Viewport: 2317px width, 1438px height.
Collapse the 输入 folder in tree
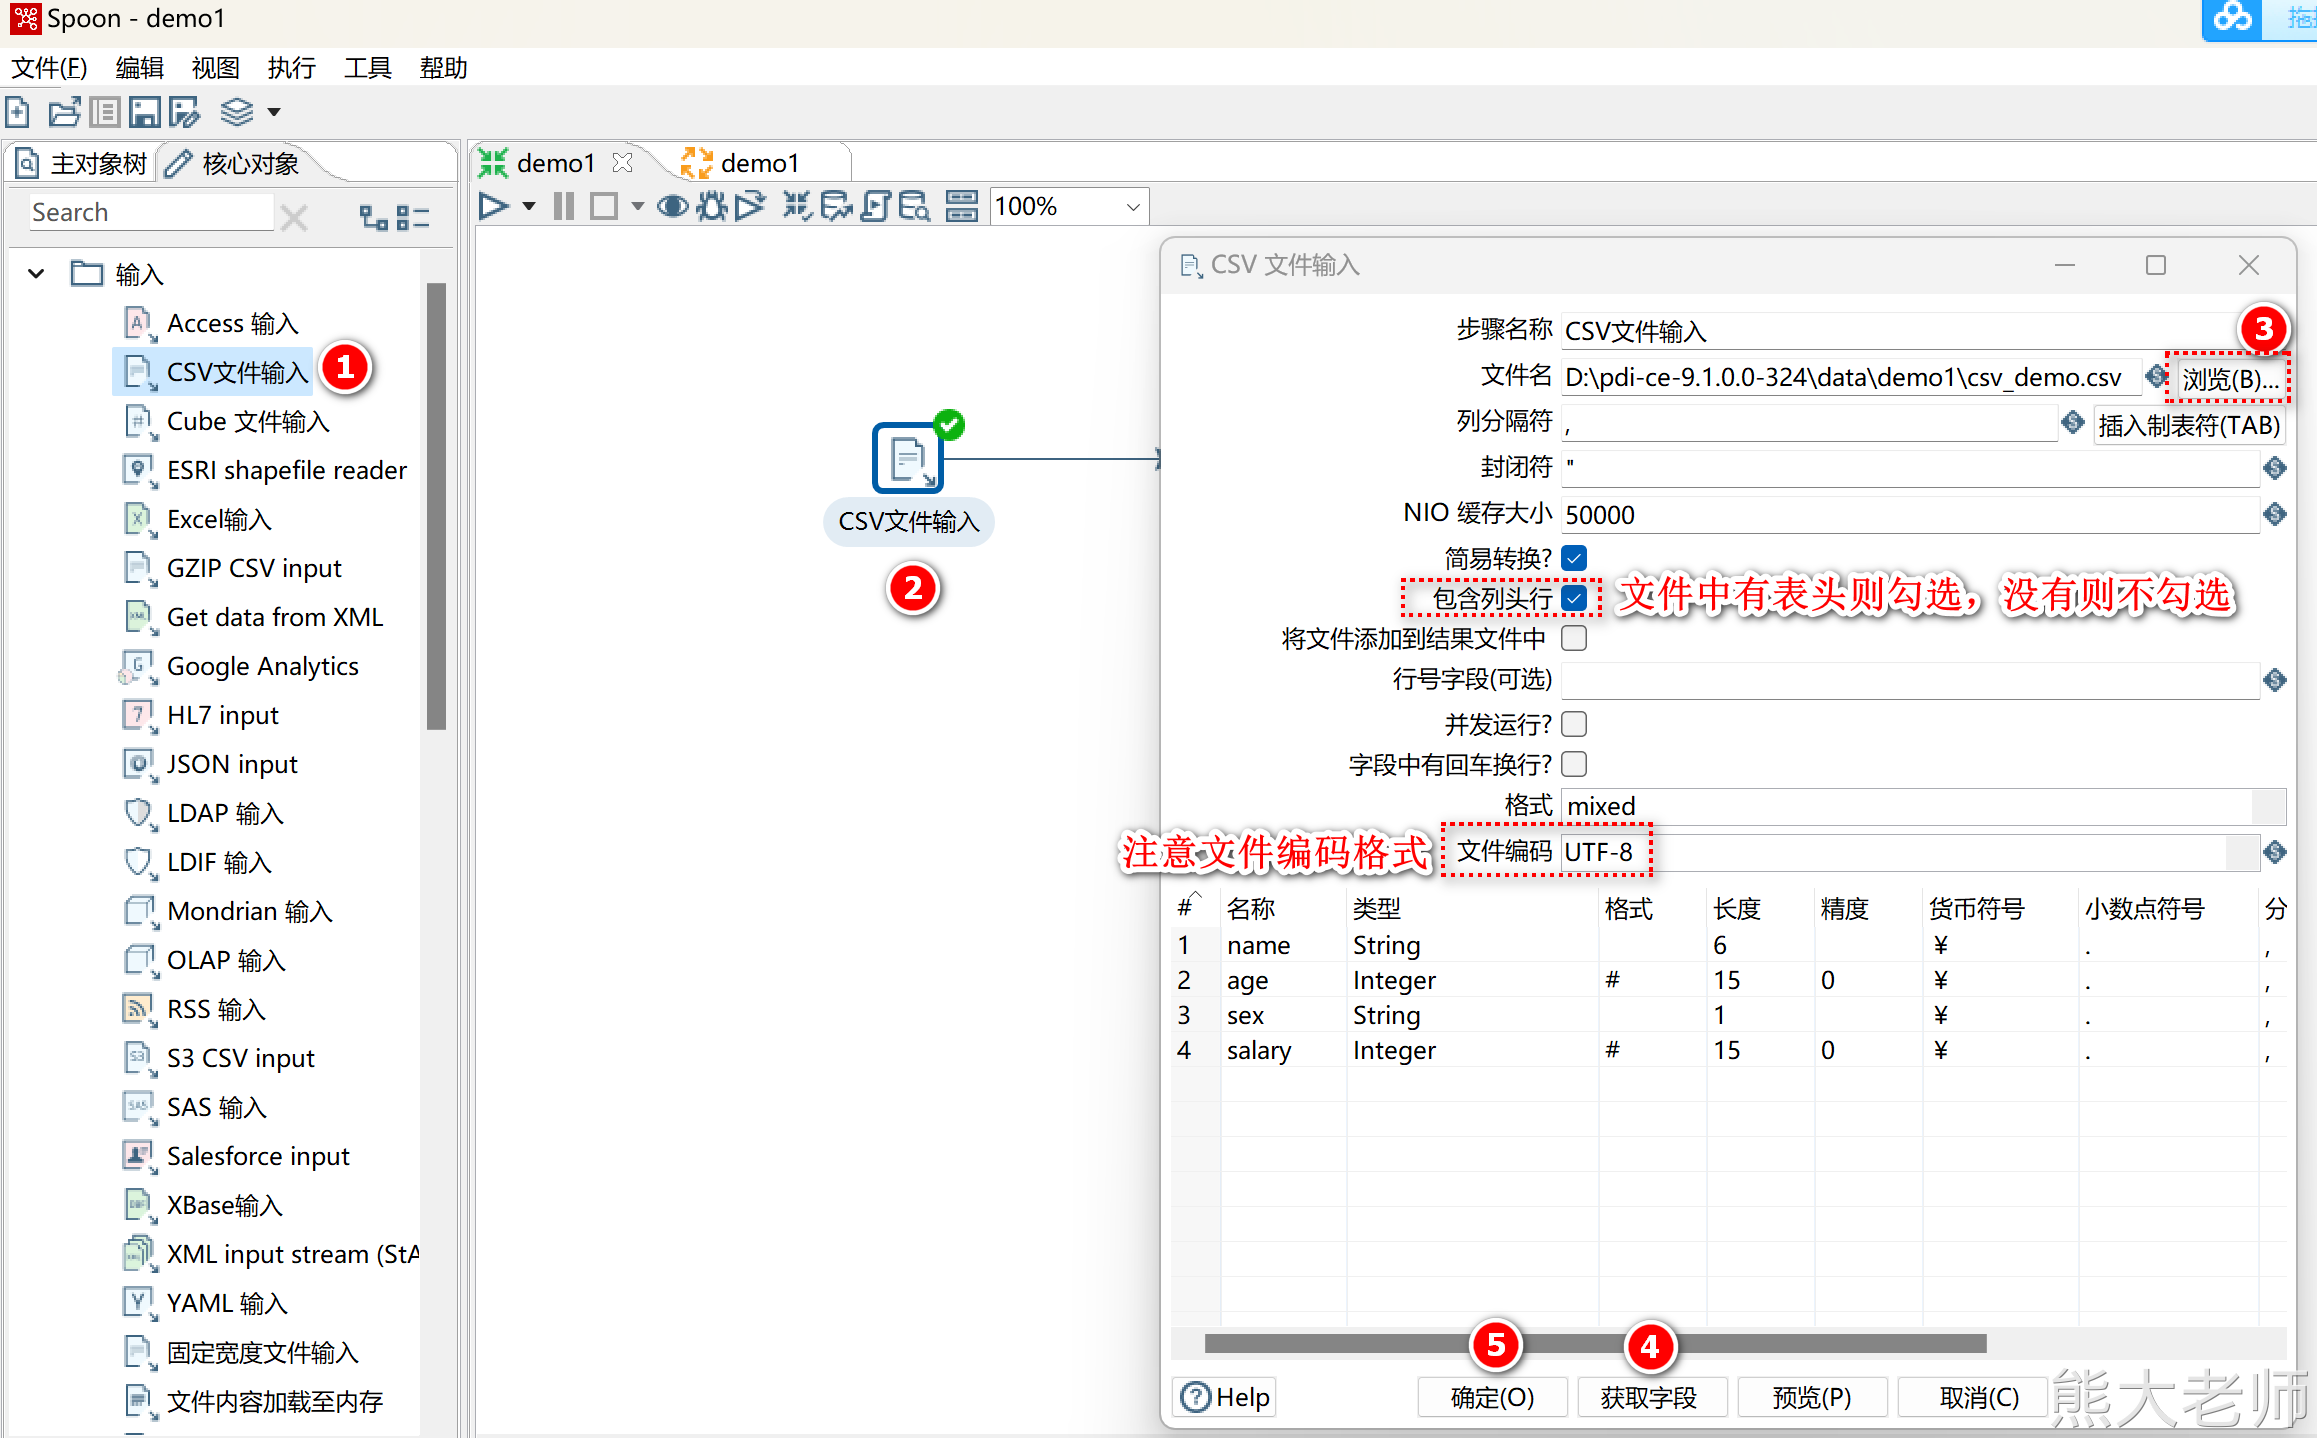tap(37, 273)
